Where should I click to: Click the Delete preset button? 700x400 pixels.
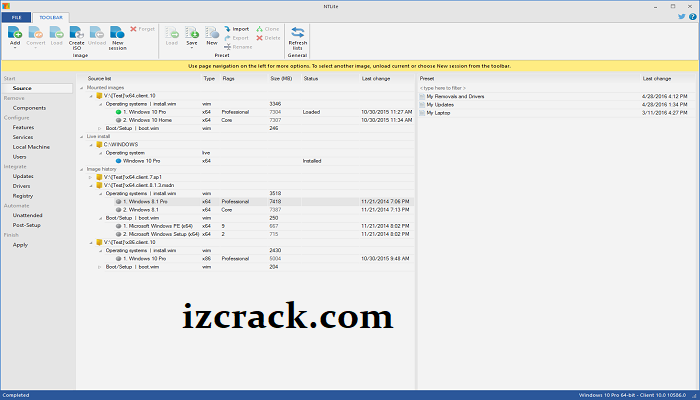(268, 38)
